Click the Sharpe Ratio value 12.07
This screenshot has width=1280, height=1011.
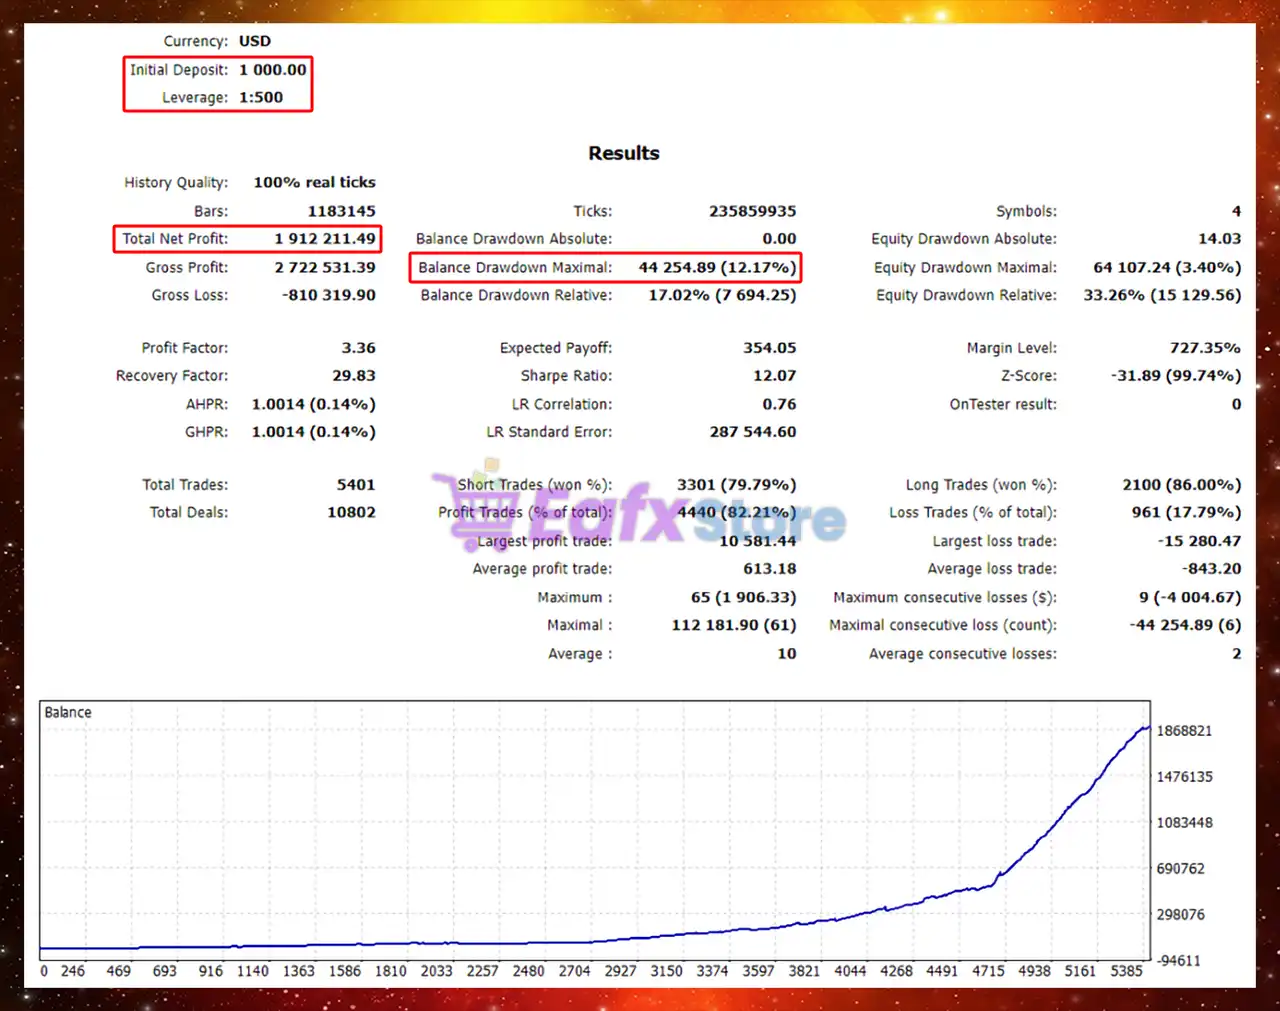pos(774,376)
